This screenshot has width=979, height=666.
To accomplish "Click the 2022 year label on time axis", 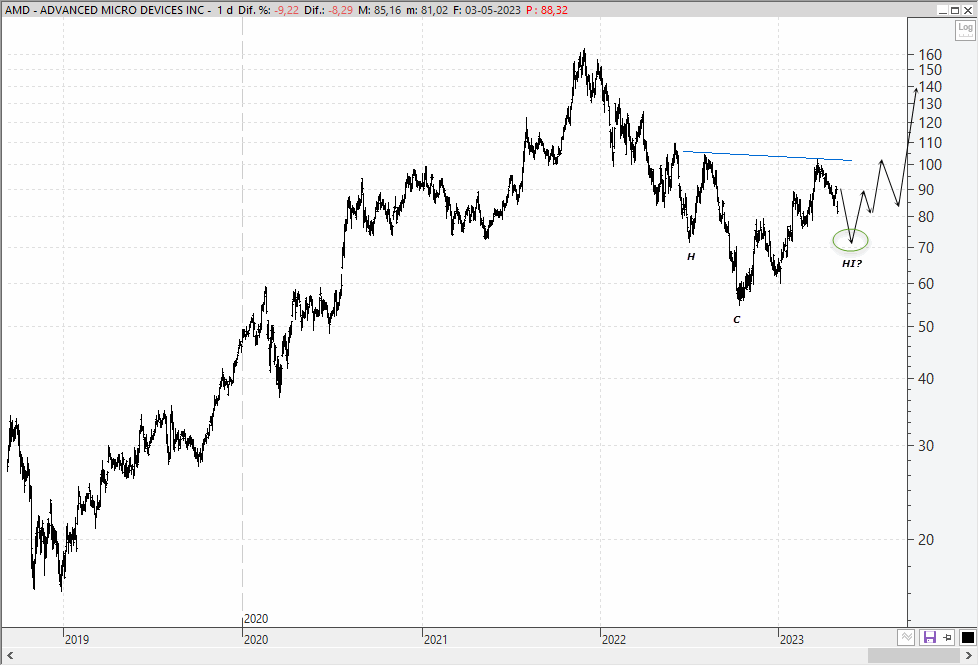I will click(x=614, y=639).
